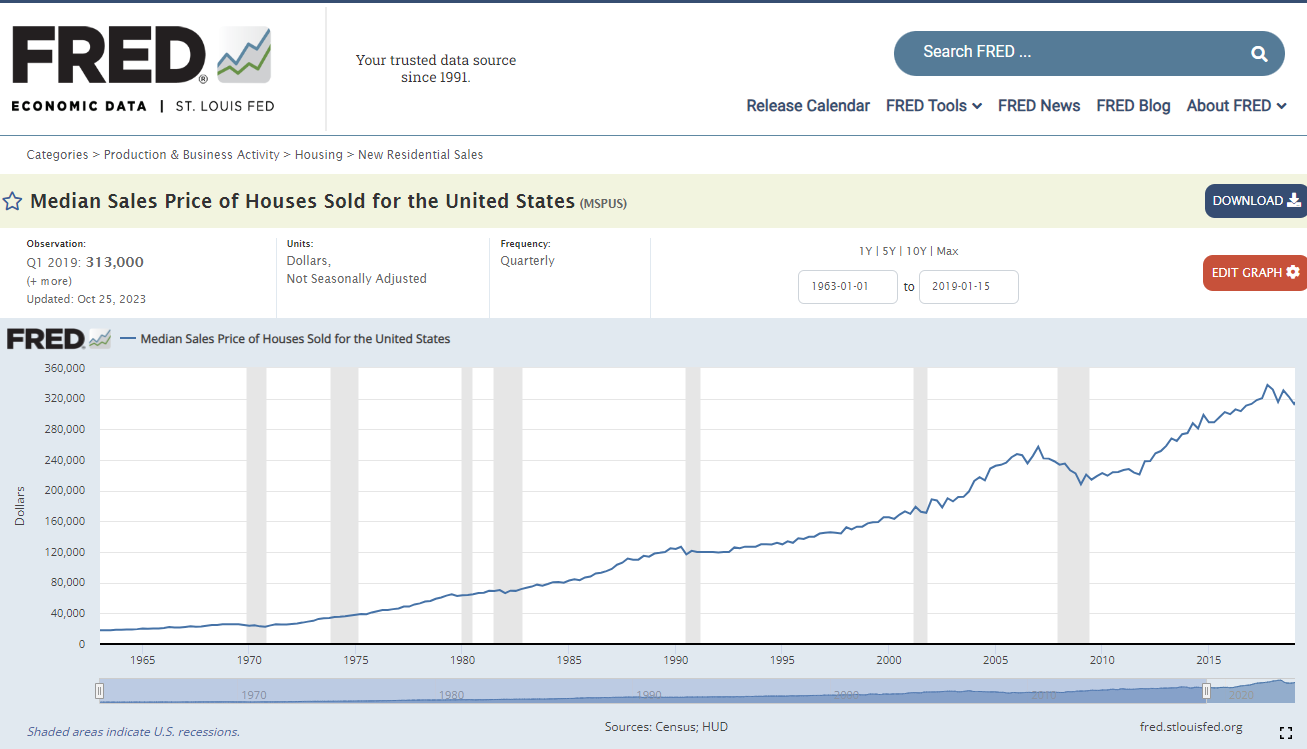Click the download arrow icon

(x=1293, y=200)
